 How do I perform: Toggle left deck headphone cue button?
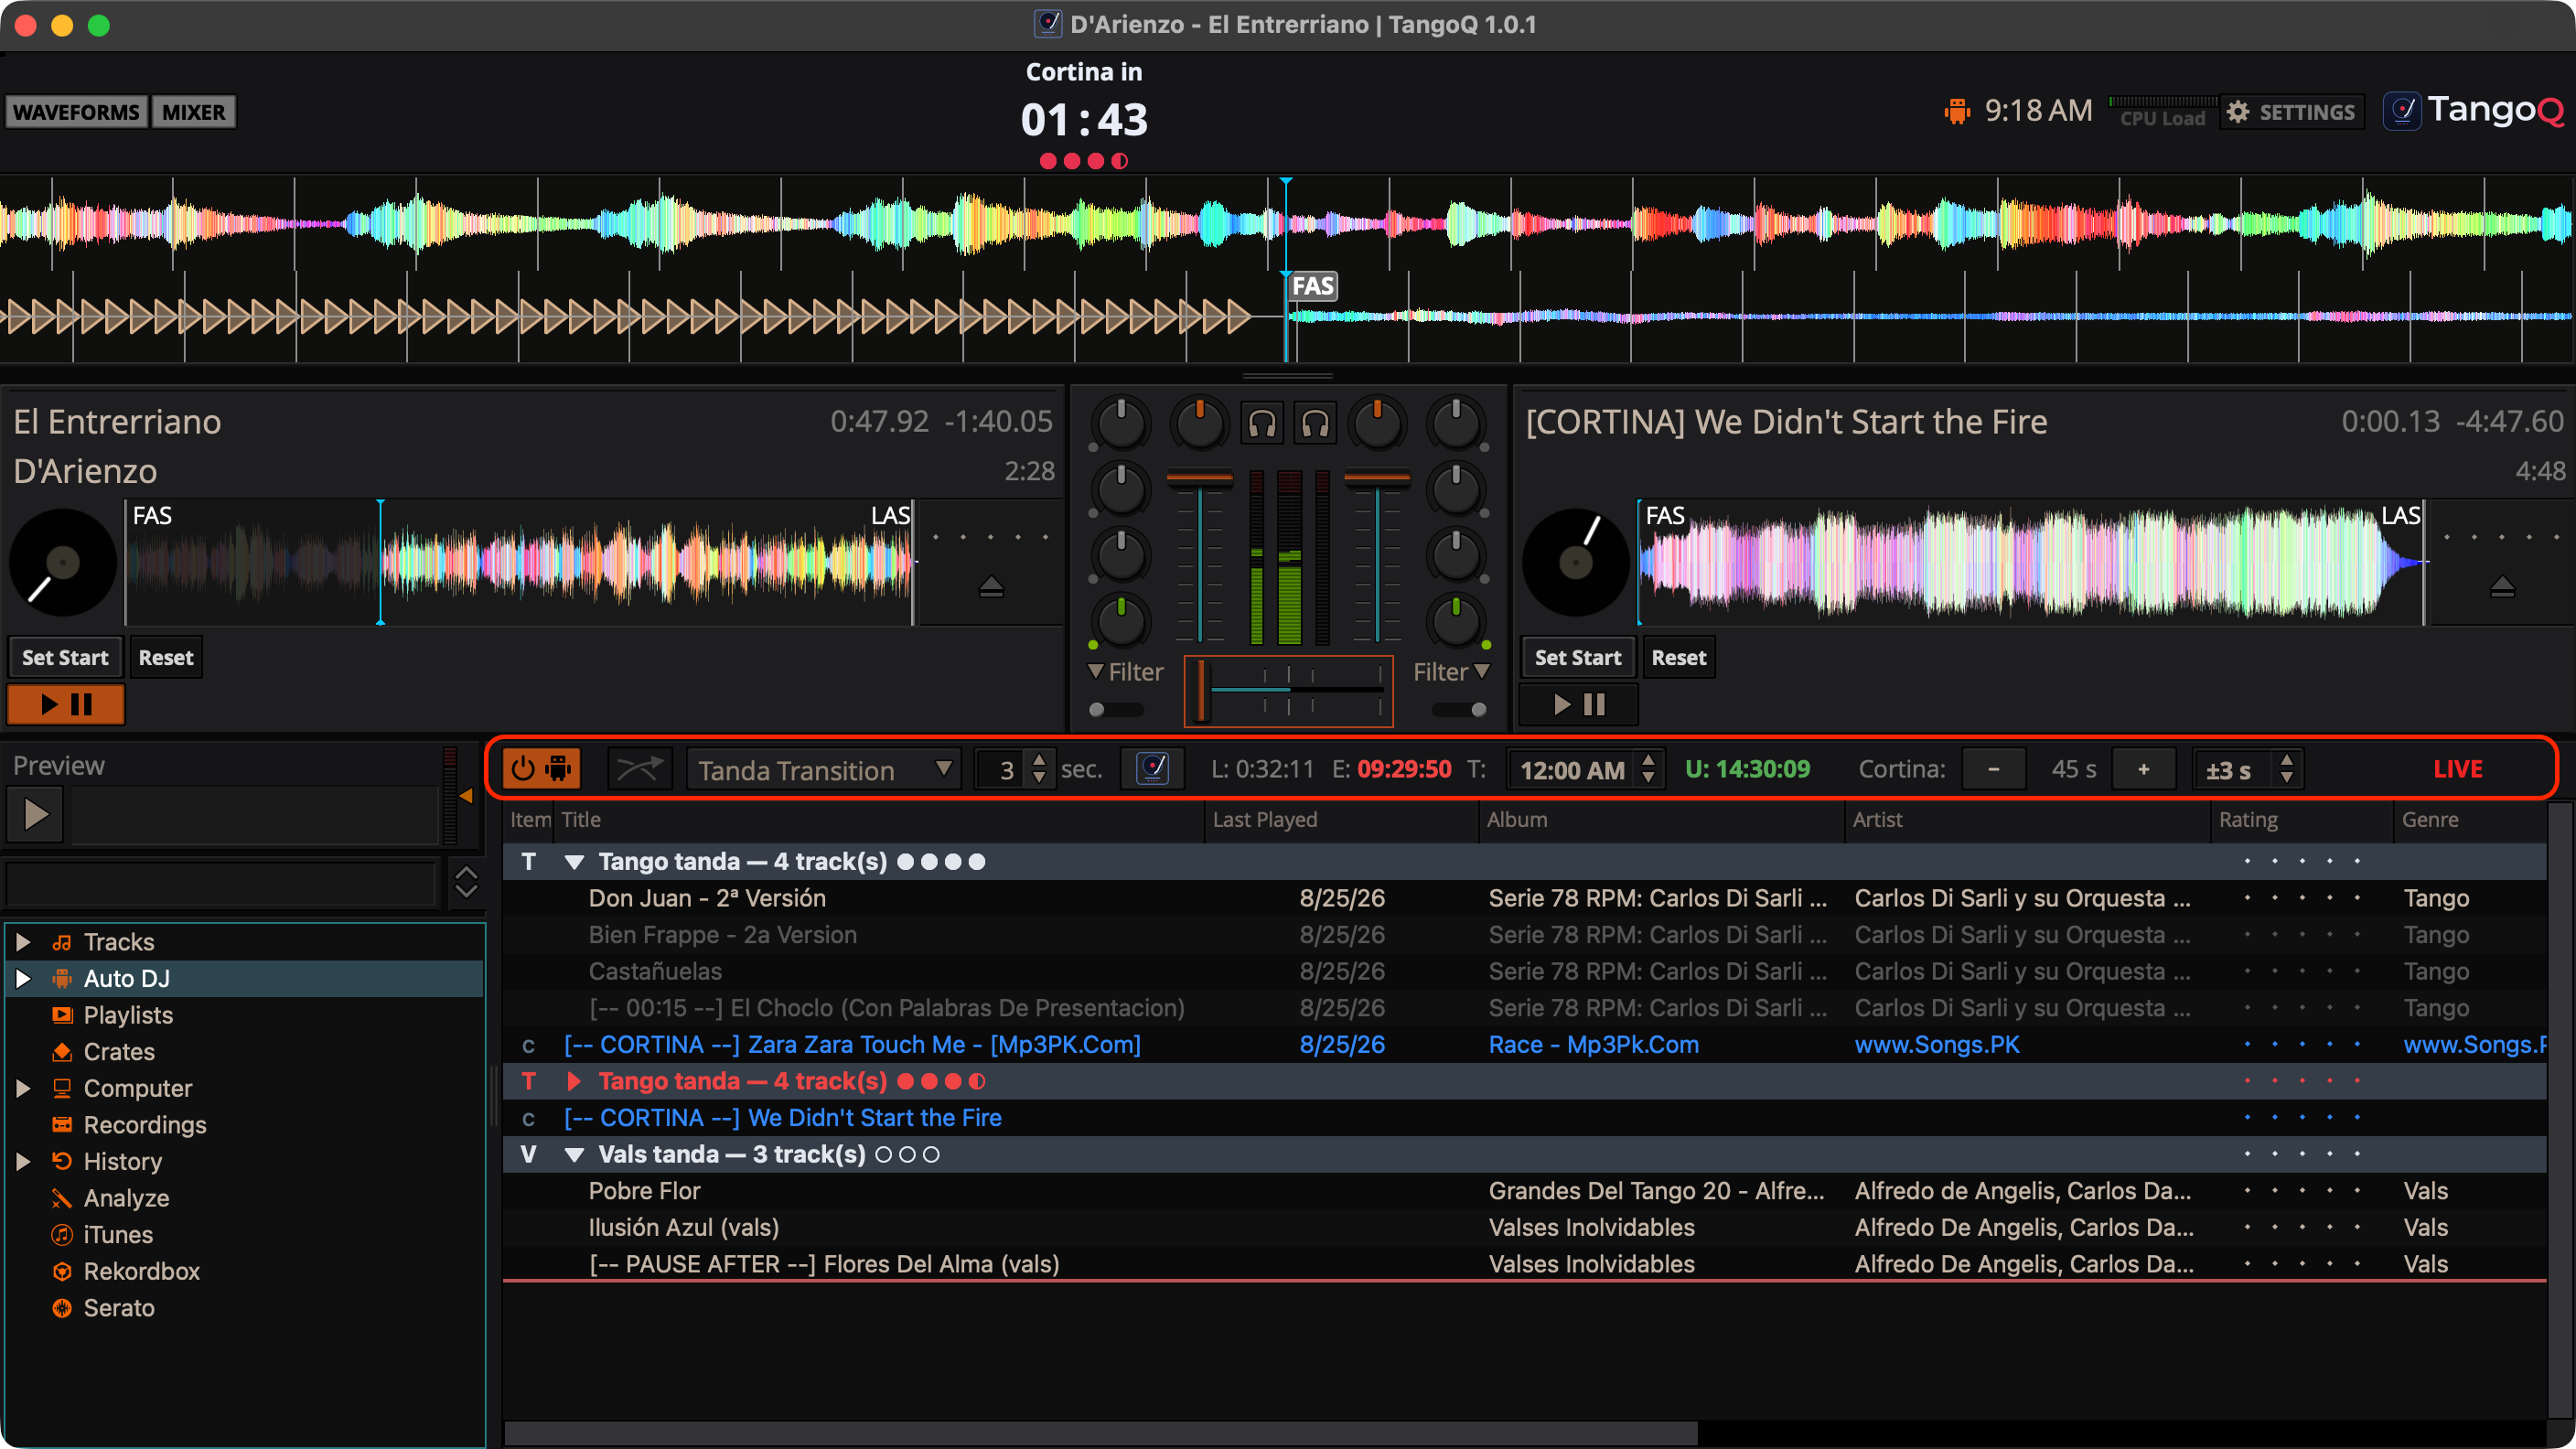click(x=1263, y=424)
